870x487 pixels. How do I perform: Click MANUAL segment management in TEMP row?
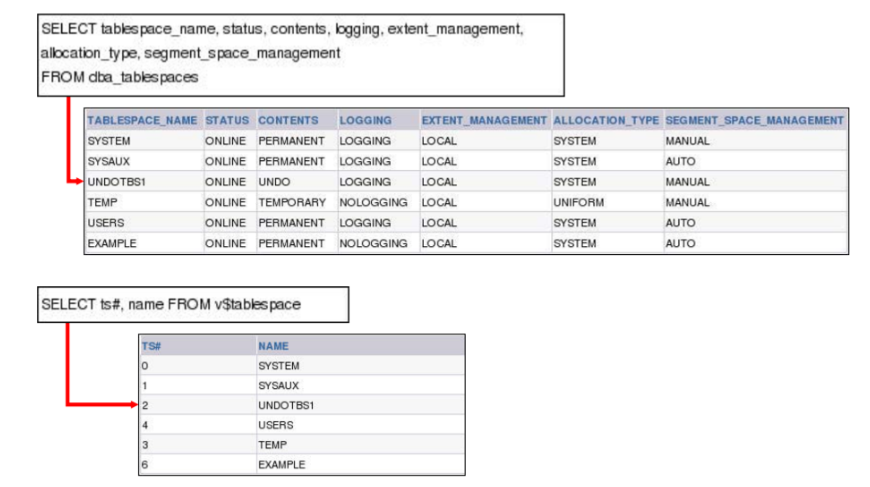pos(687,202)
